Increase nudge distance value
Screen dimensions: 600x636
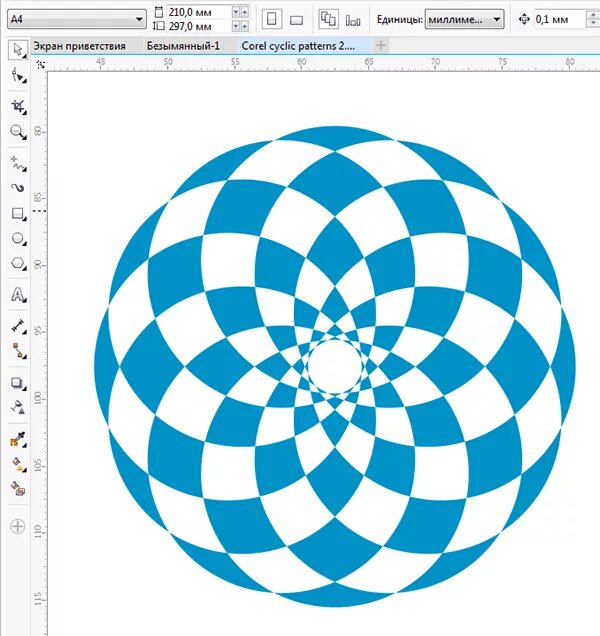pos(593,15)
